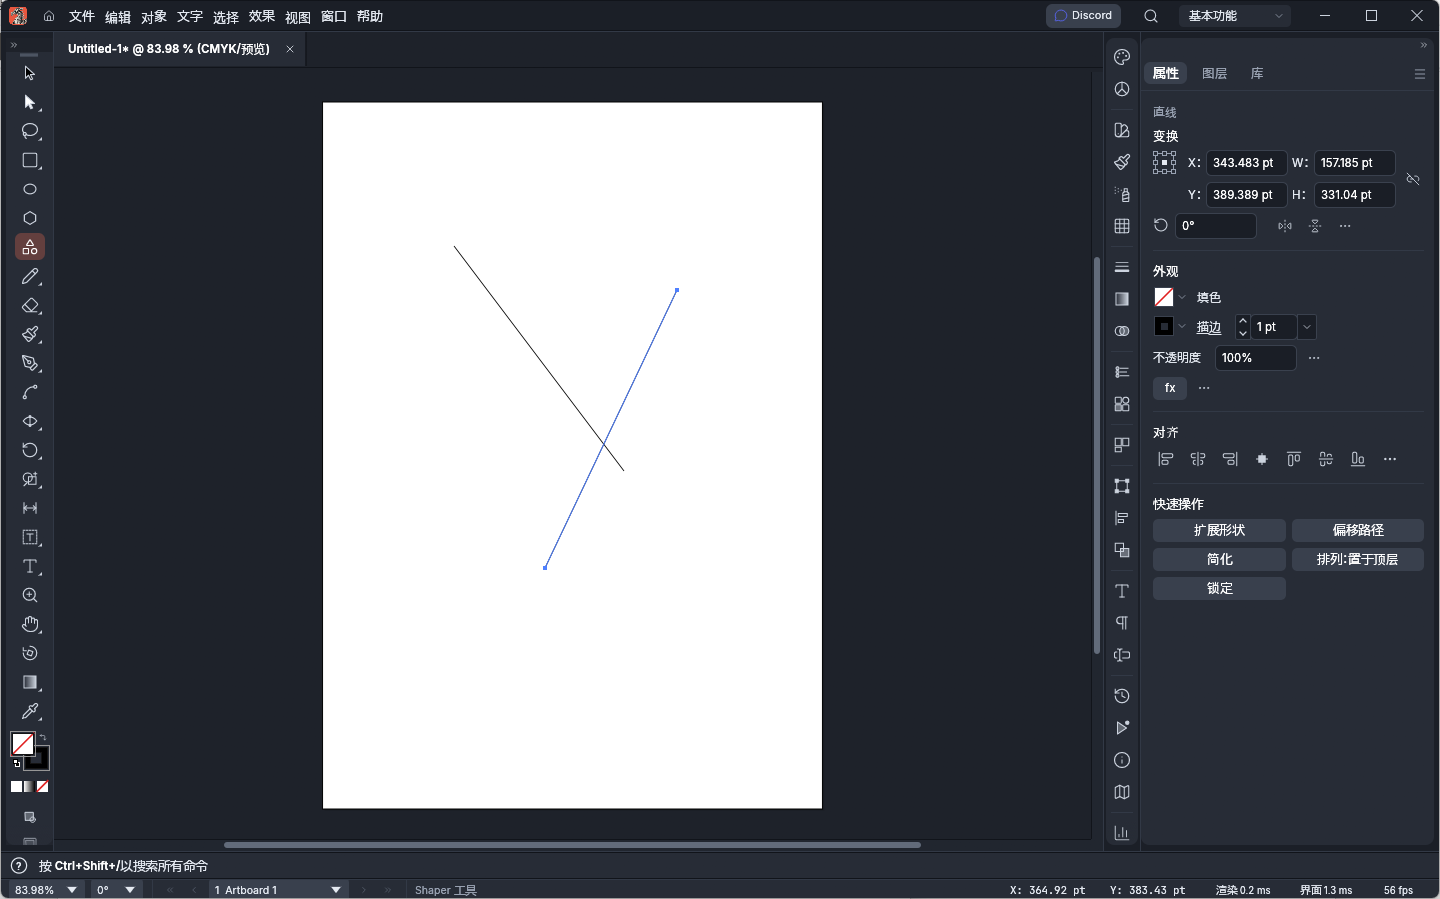Open the color palette panel icon
Screen dimensions: 1440x899
click(1122, 57)
